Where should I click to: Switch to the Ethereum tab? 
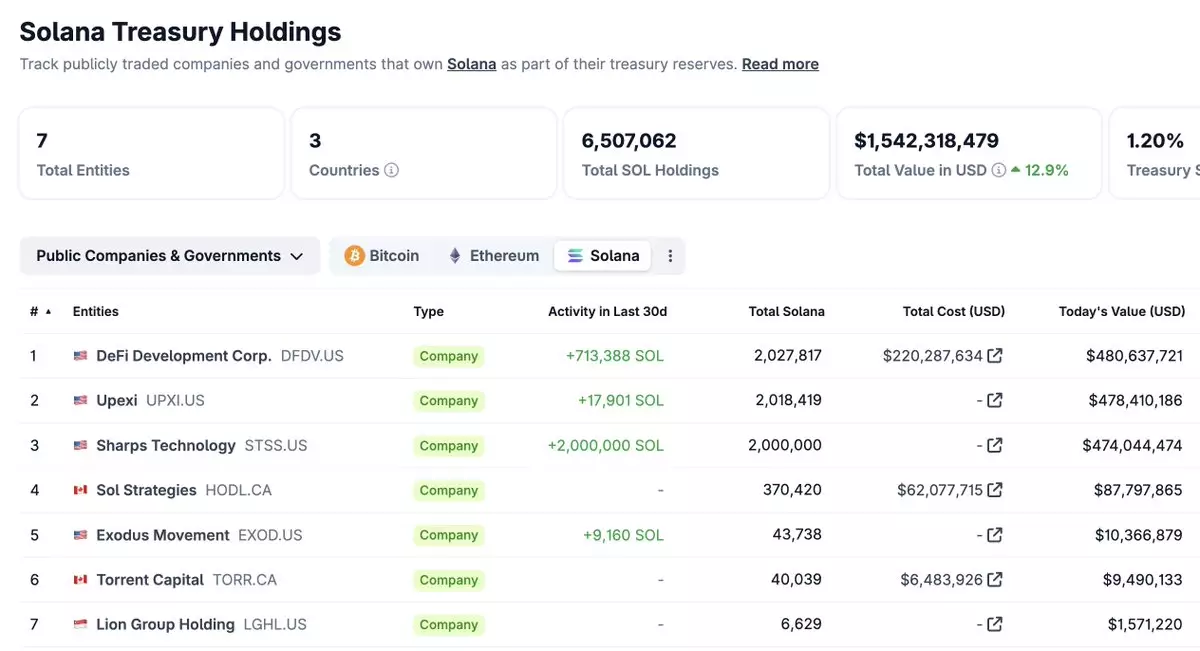493,256
